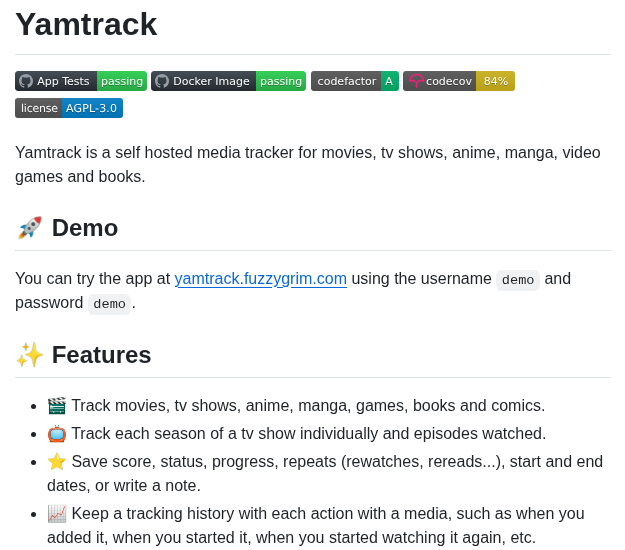Click the chart emoji beside tracking history

point(57,513)
